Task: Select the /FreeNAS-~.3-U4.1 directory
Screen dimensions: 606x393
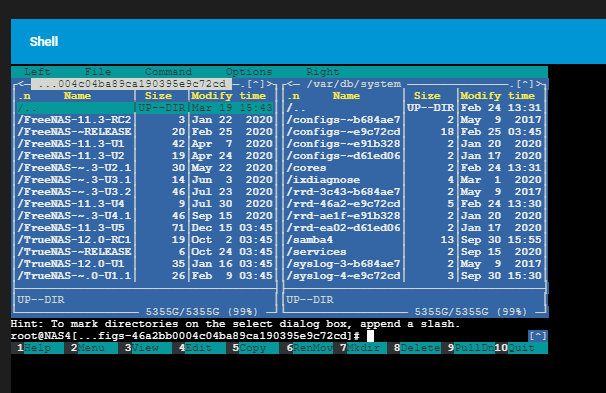Action: (145, 216)
